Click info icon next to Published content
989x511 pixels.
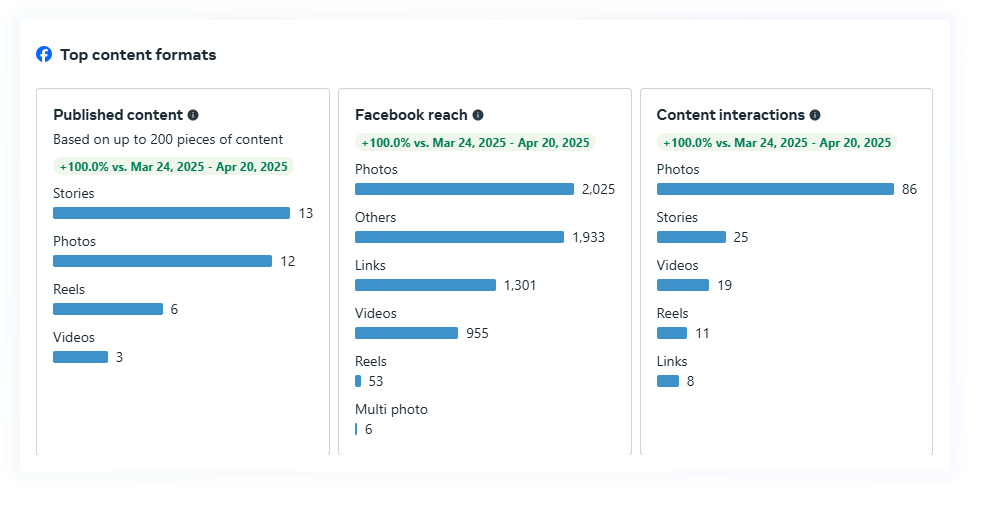pyautogui.click(x=193, y=115)
